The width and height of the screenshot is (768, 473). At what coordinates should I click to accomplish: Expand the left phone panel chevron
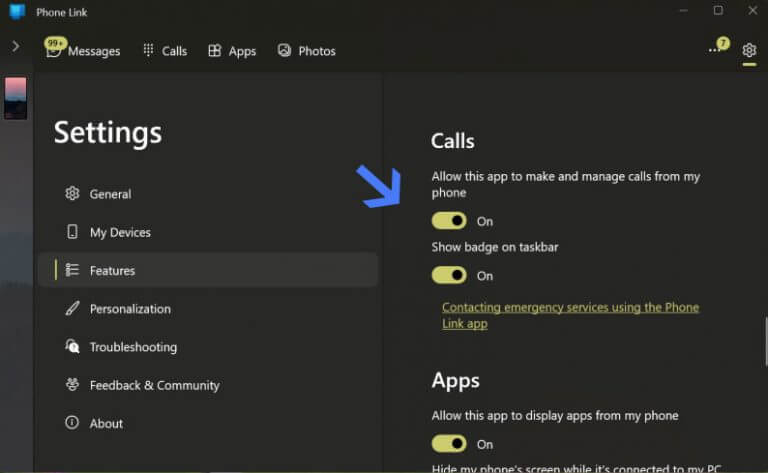coord(16,47)
